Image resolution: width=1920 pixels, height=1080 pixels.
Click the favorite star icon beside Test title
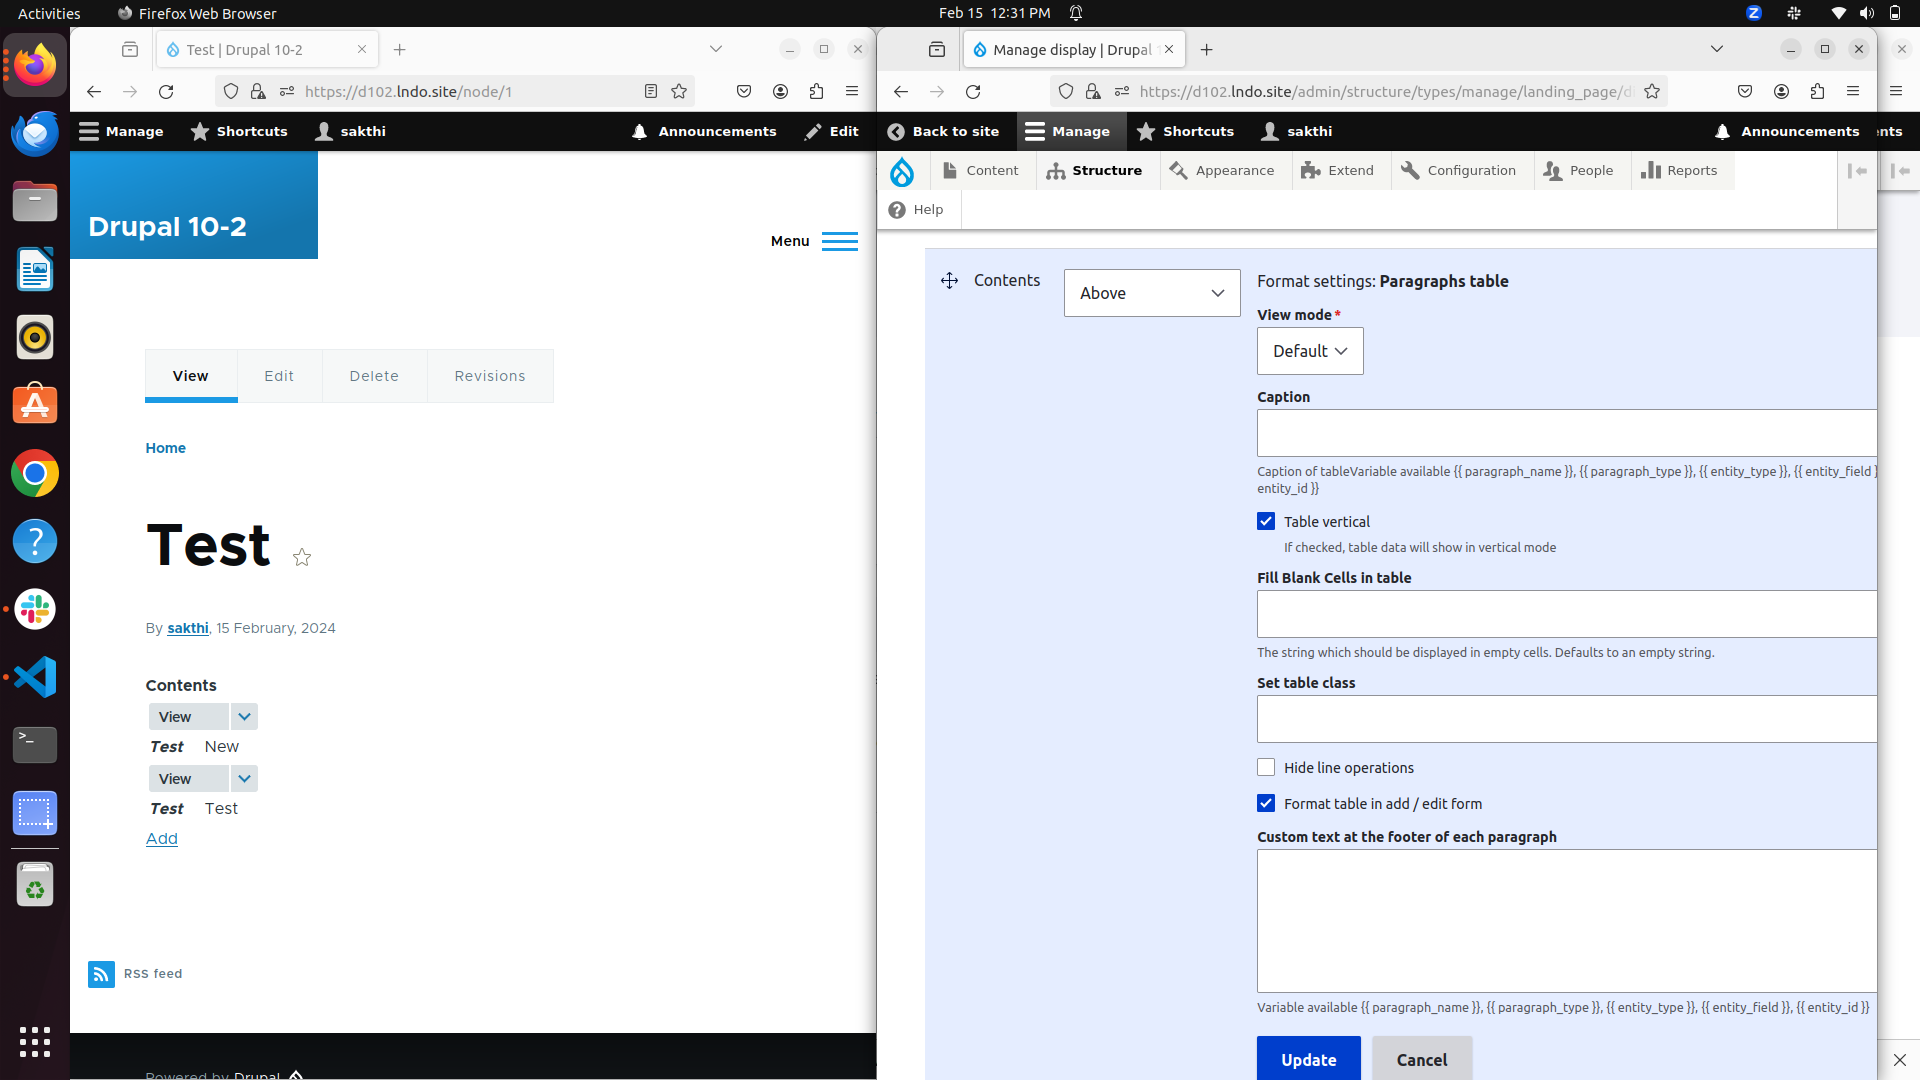(302, 558)
